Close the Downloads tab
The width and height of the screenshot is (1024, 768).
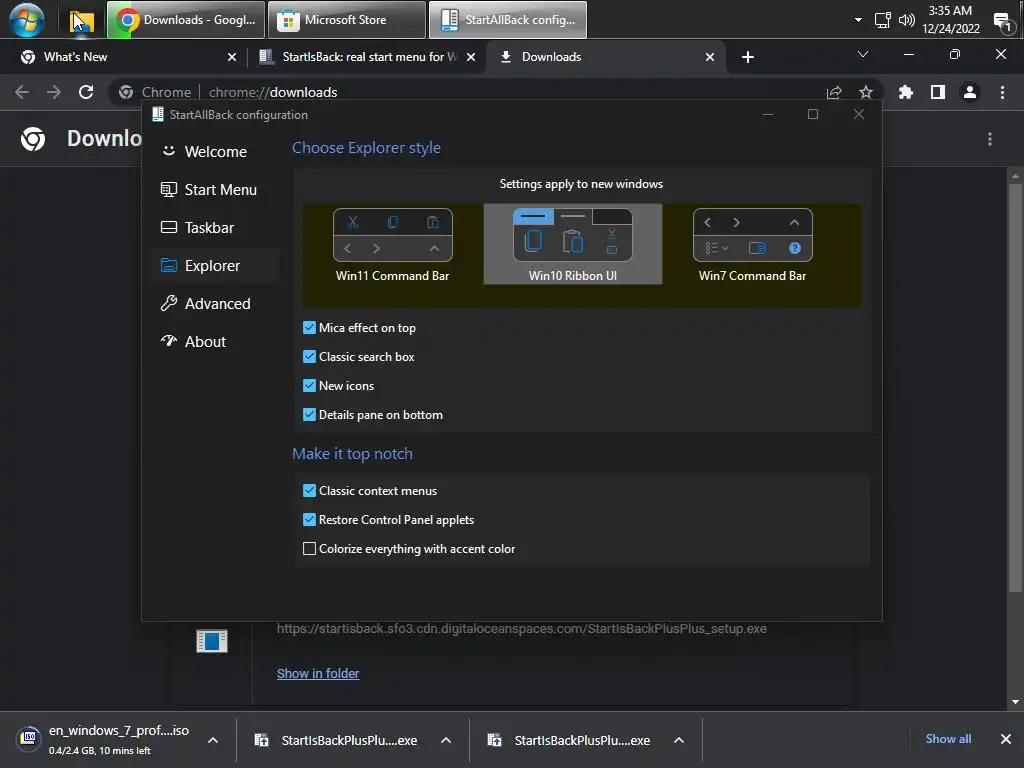coord(710,57)
